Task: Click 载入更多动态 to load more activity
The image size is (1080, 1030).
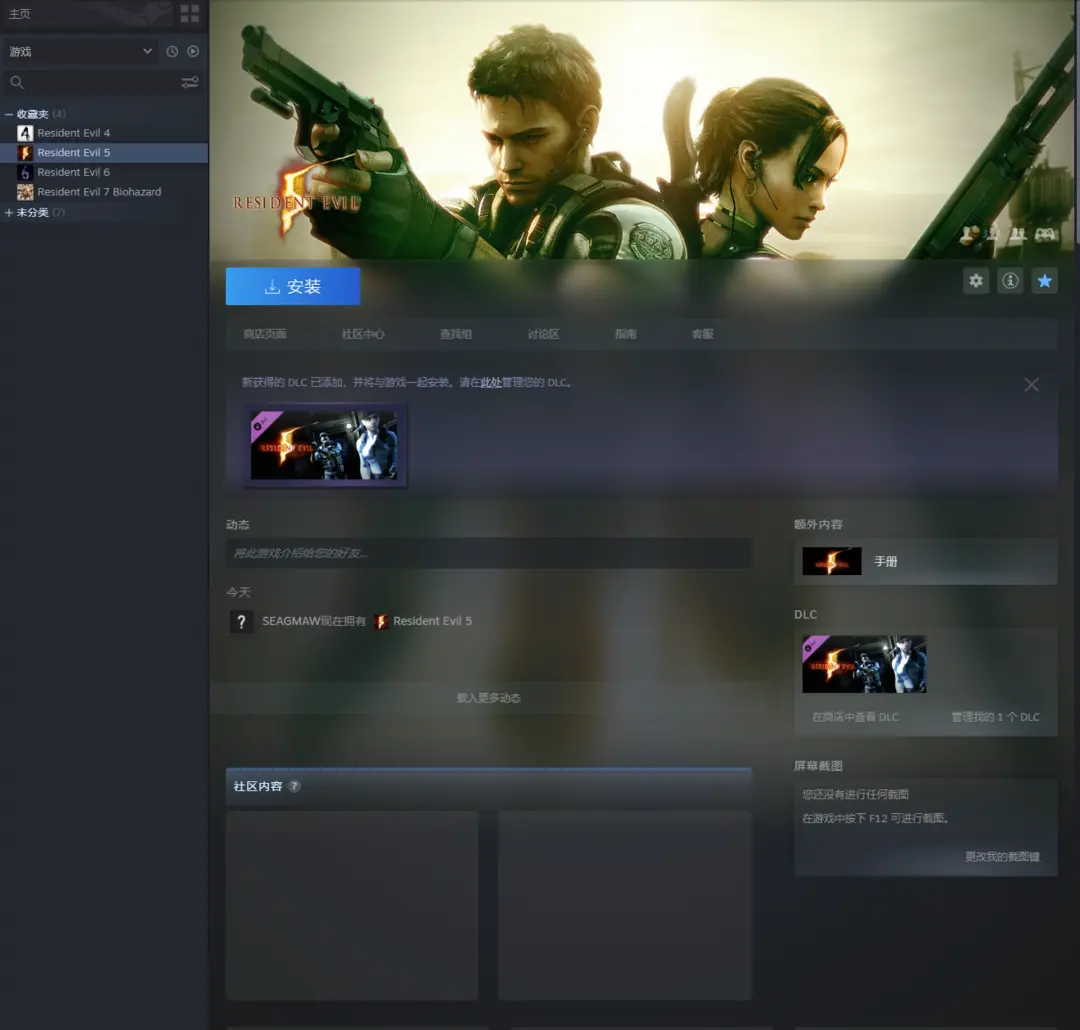Action: pos(488,698)
